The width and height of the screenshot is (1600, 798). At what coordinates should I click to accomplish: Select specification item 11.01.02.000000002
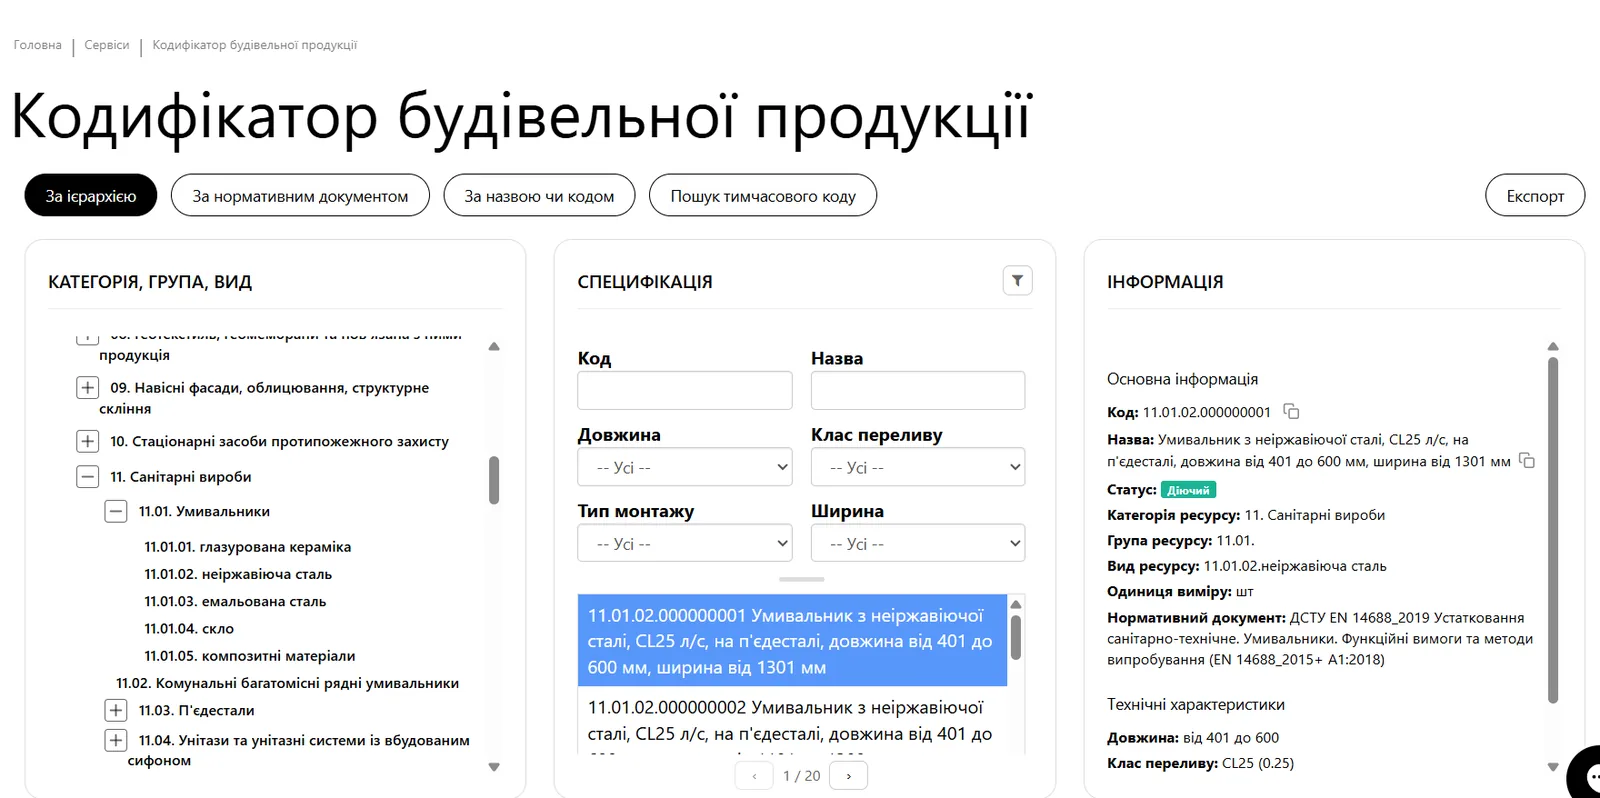point(792,721)
